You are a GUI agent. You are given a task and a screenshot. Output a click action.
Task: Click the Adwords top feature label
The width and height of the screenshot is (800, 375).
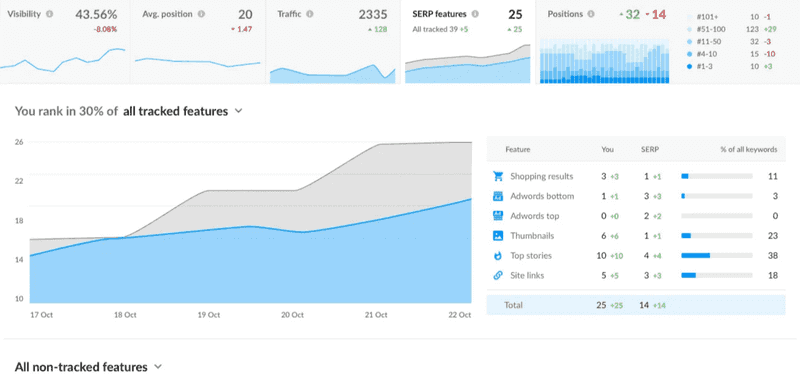(x=534, y=216)
